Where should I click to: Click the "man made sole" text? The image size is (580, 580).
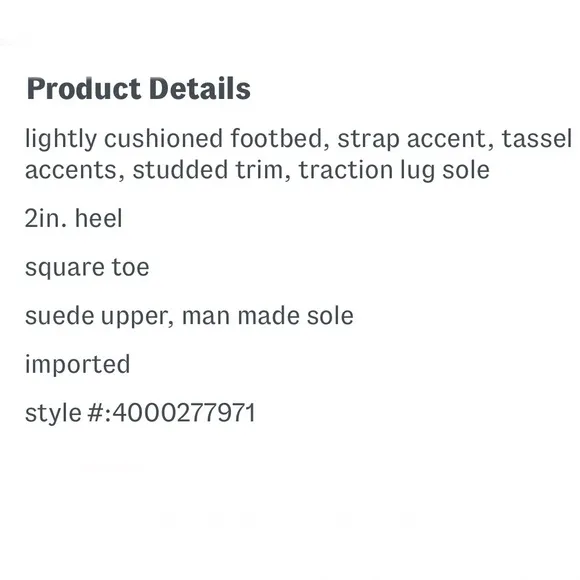[268, 316]
